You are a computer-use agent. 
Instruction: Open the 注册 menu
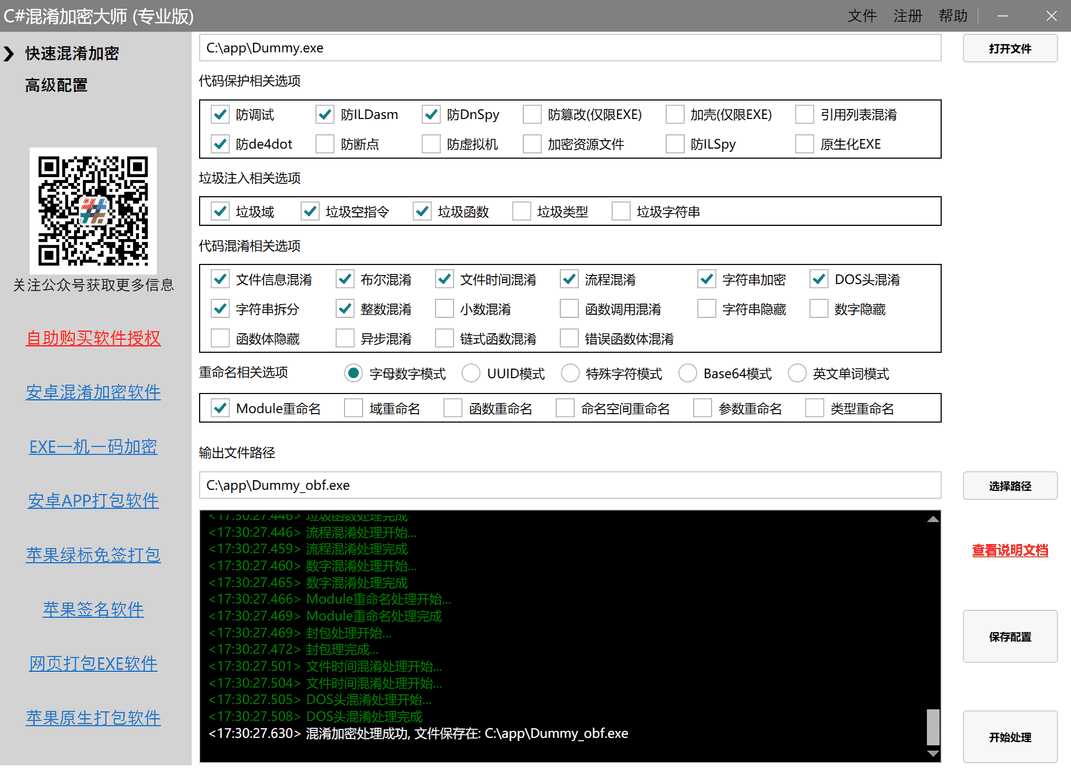(x=908, y=16)
